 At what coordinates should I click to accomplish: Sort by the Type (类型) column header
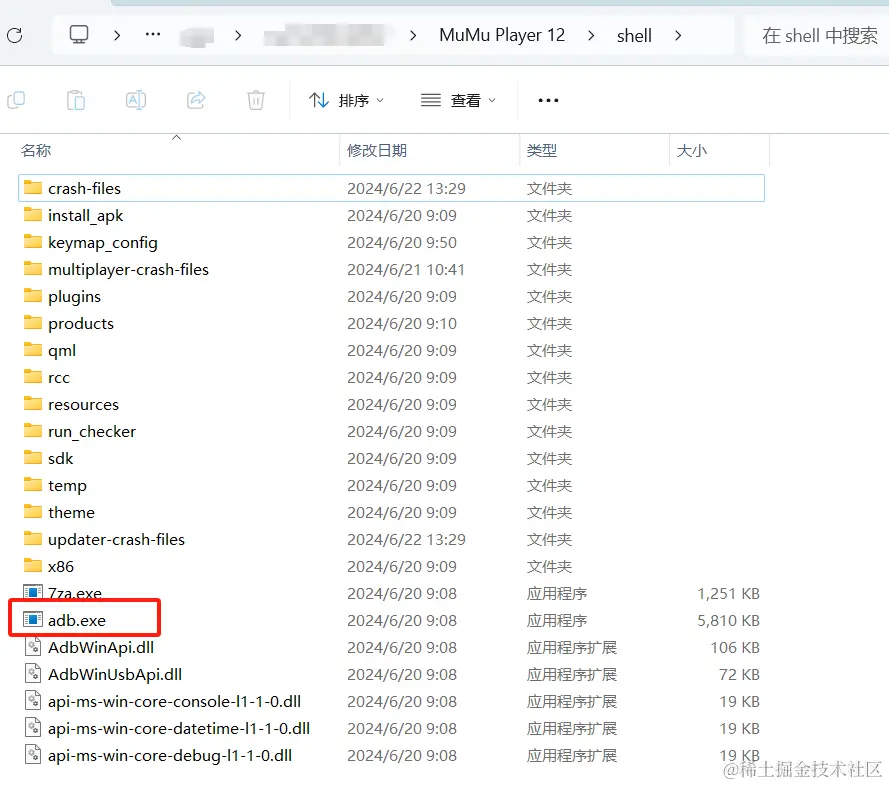541,150
